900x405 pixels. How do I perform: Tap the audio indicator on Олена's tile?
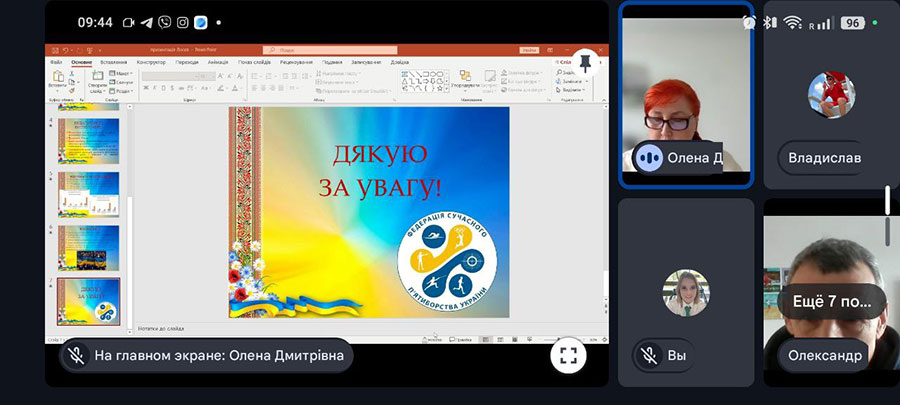[x=649, y=157]
